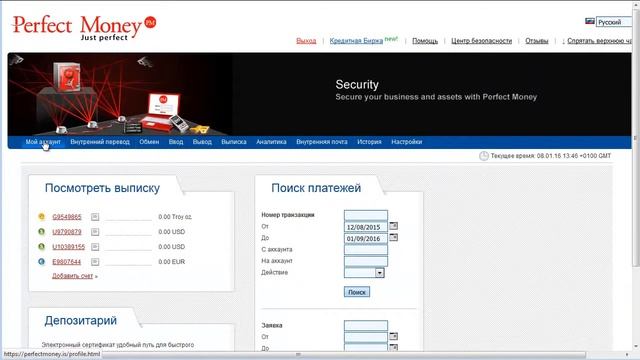Open statement icon in the Troy oz. row
640x360 pixels.
95,217
